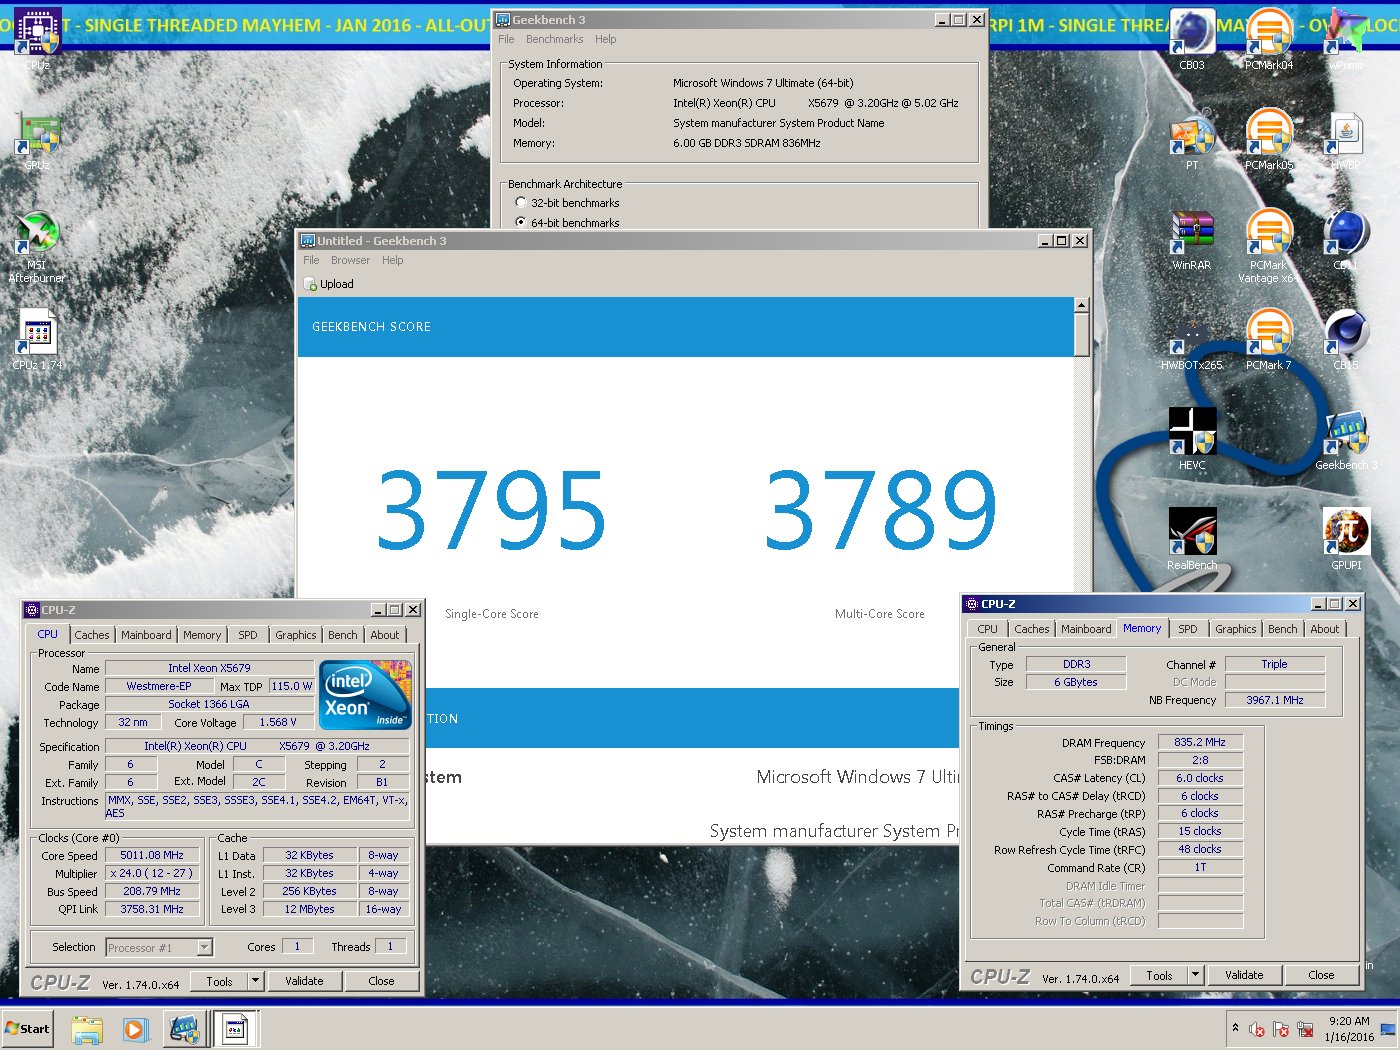Select the CPUz 1.74 desktop icon
Image resolution: width=1400 pixels, height=1050 pixels.
(x=38, y=337)
